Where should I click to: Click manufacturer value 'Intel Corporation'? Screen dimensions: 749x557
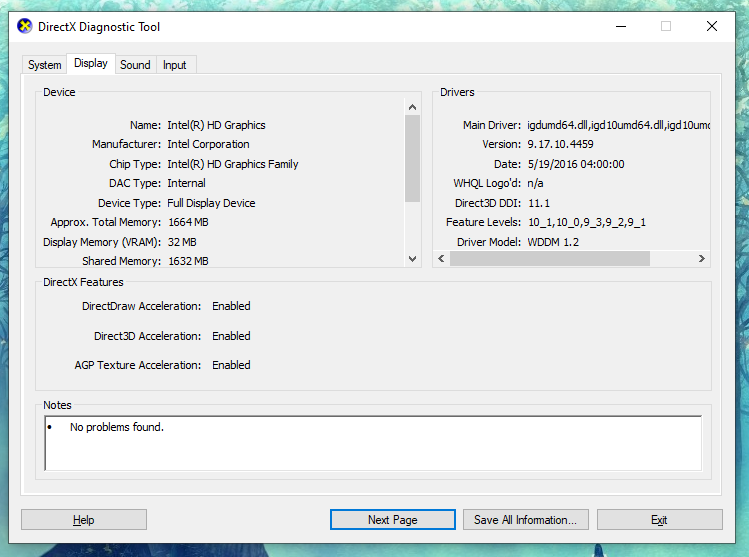(208, 144)
